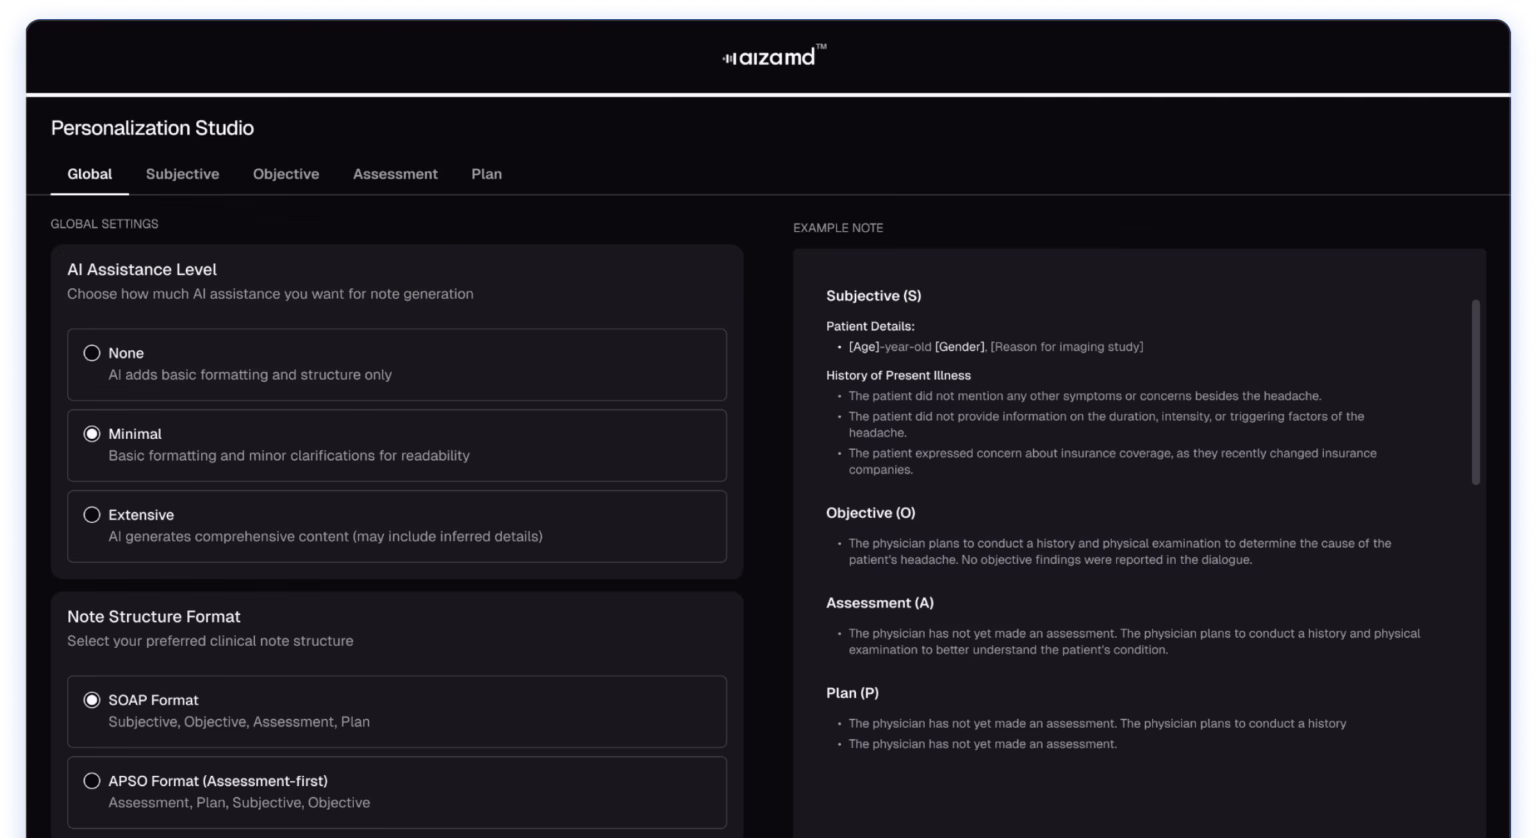
Task: Select the SOAP Format radio button
Action: [92, 700]
